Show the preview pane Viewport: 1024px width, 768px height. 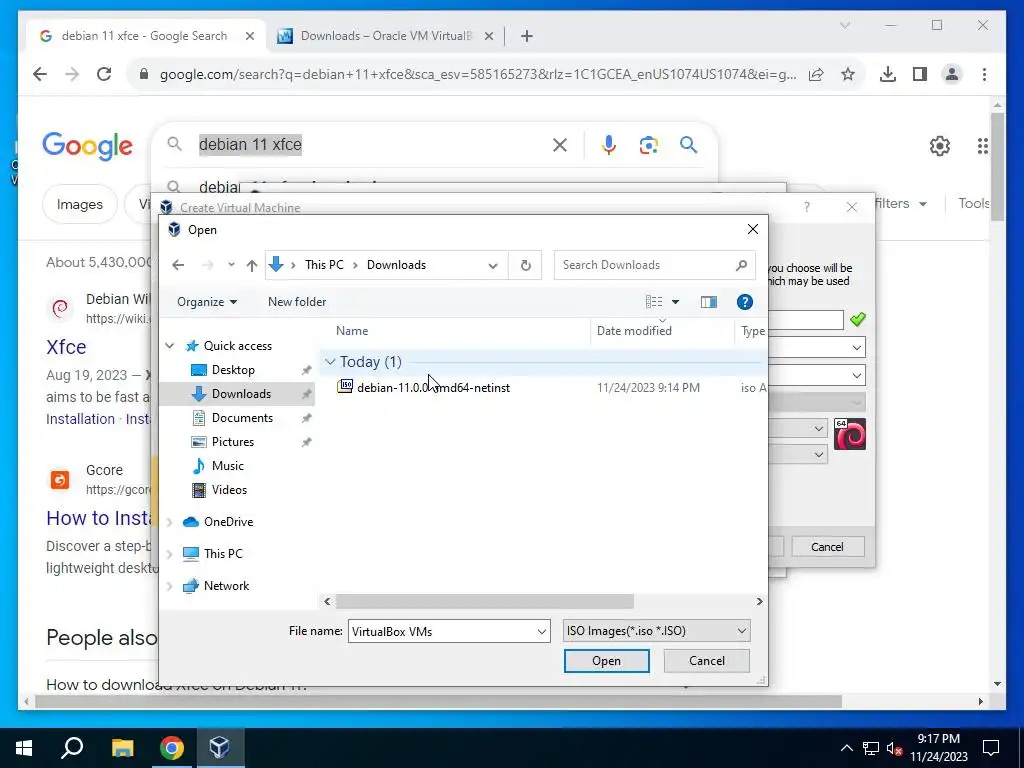[709, 302]
